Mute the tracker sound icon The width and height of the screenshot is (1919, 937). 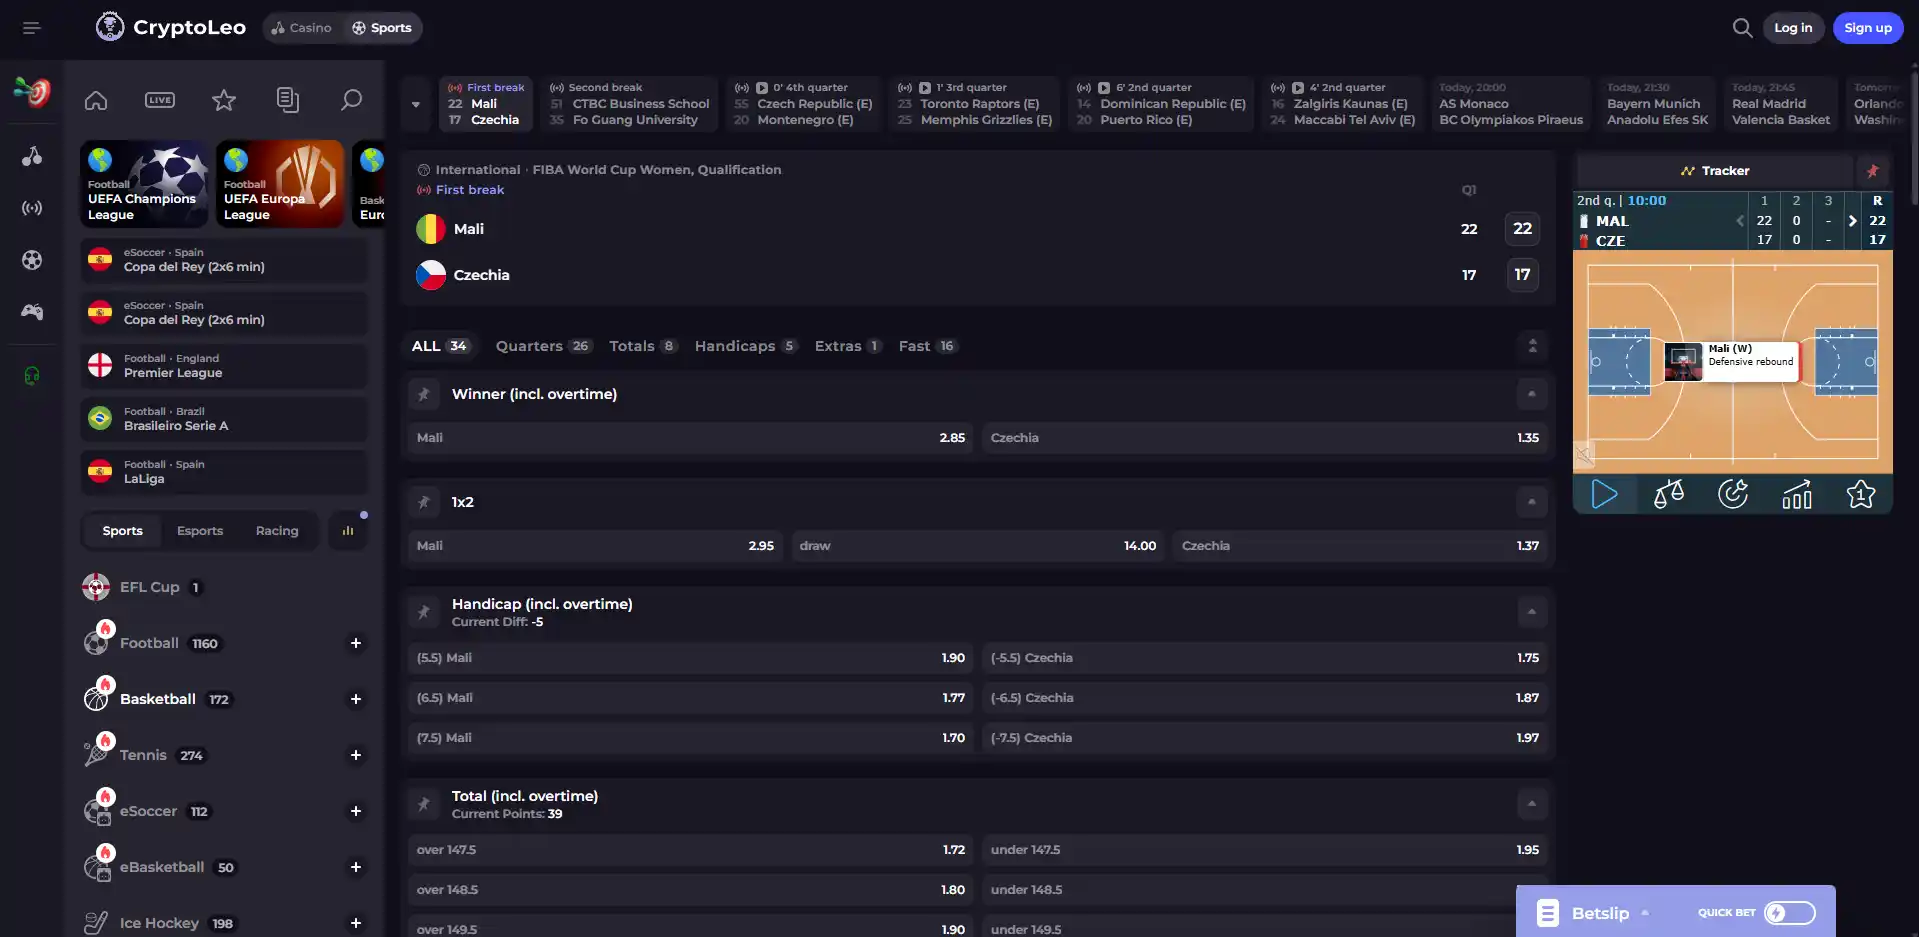(x=1584, y=455)
